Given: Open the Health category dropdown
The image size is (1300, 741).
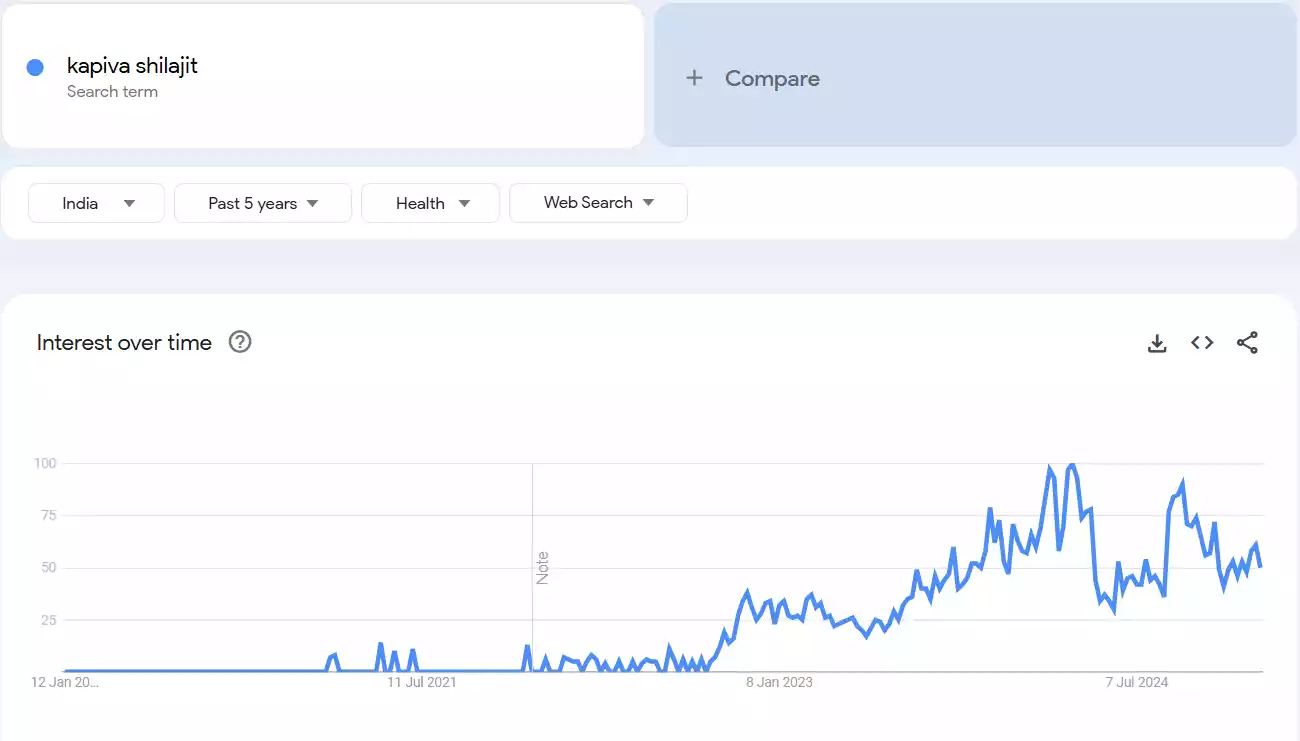Looking at the screenshot, I should (430, 203).
